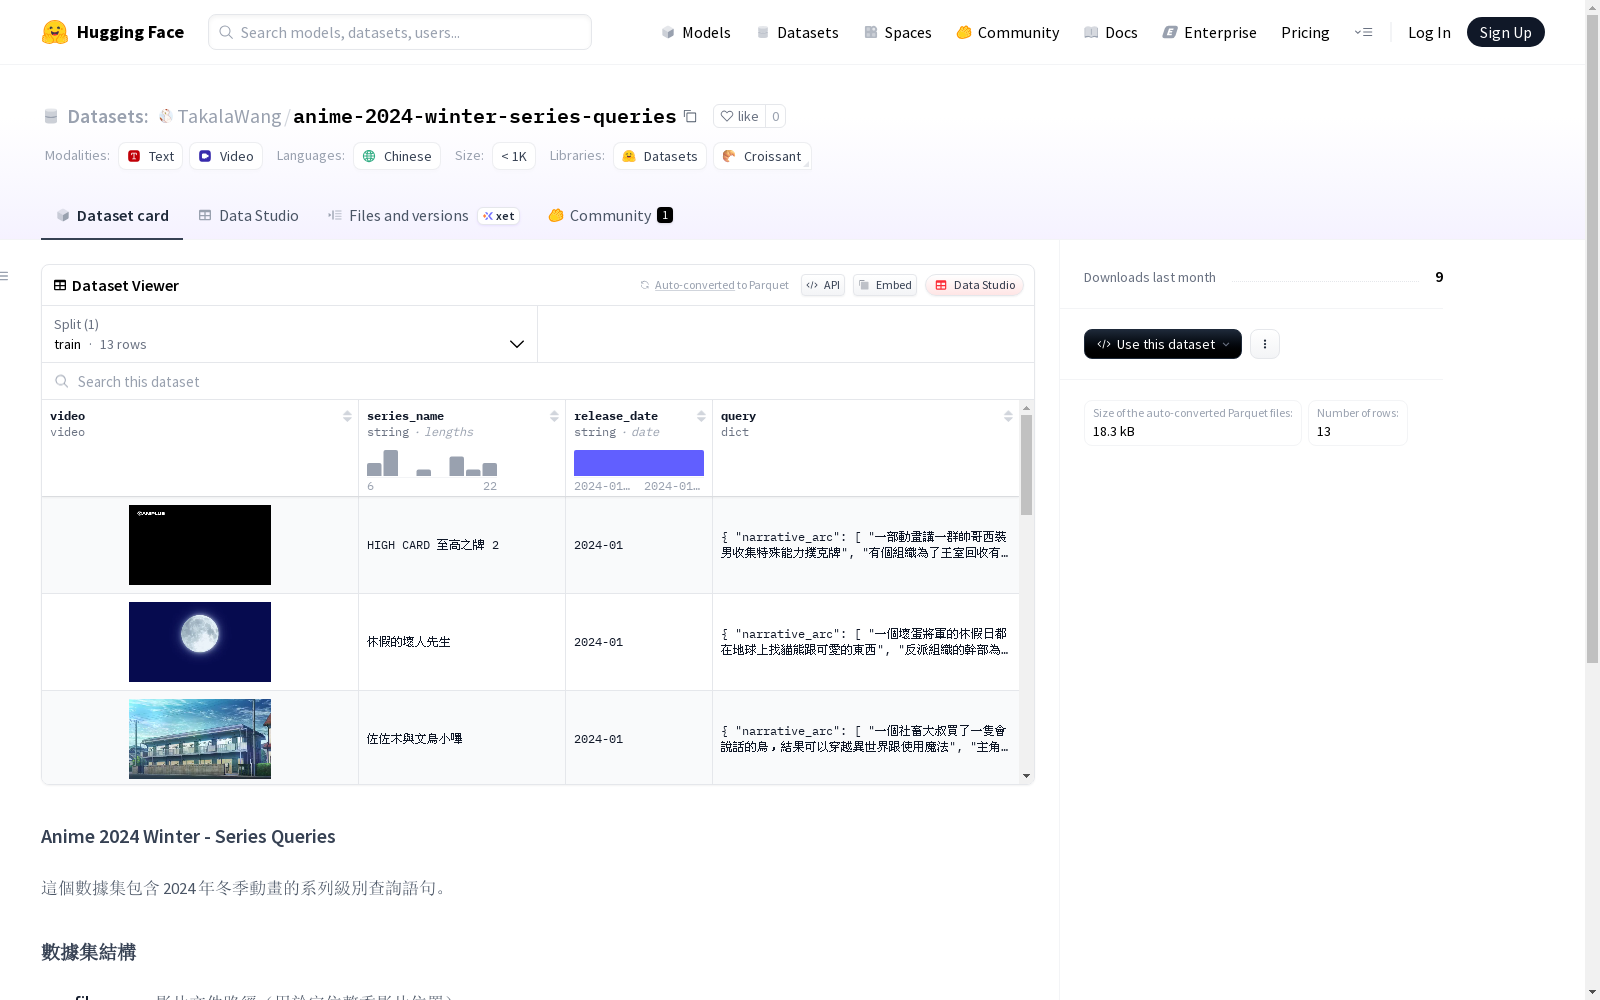Select the cell '休假的壞人先生'
1600x1000 pixels.
[409, 642]
